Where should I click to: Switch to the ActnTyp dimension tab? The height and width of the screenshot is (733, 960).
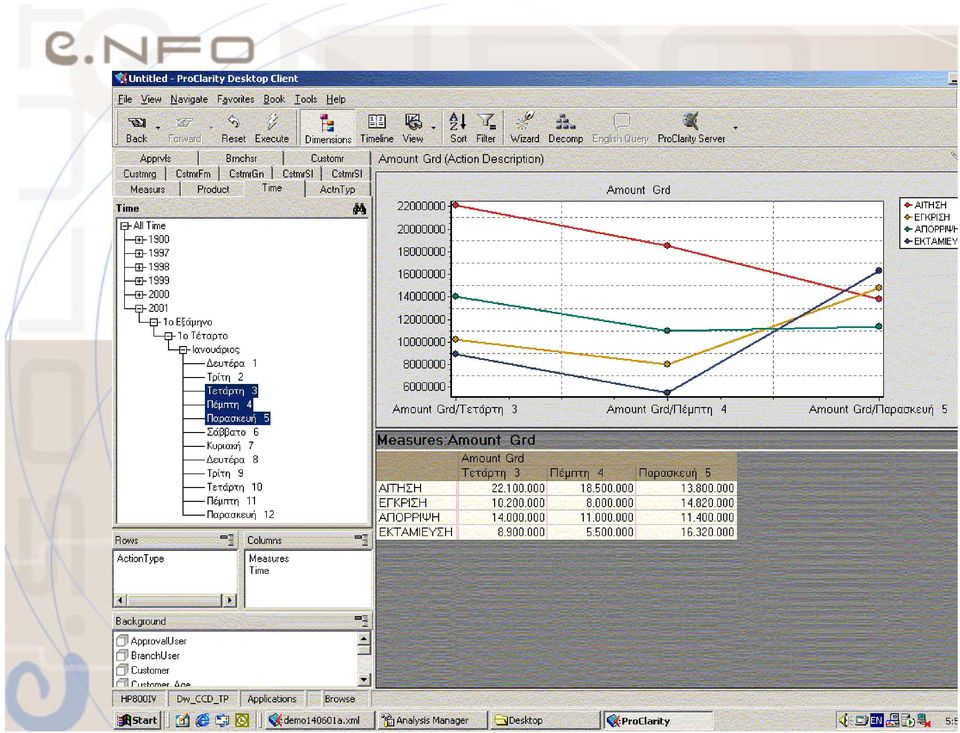coord(337,189)
